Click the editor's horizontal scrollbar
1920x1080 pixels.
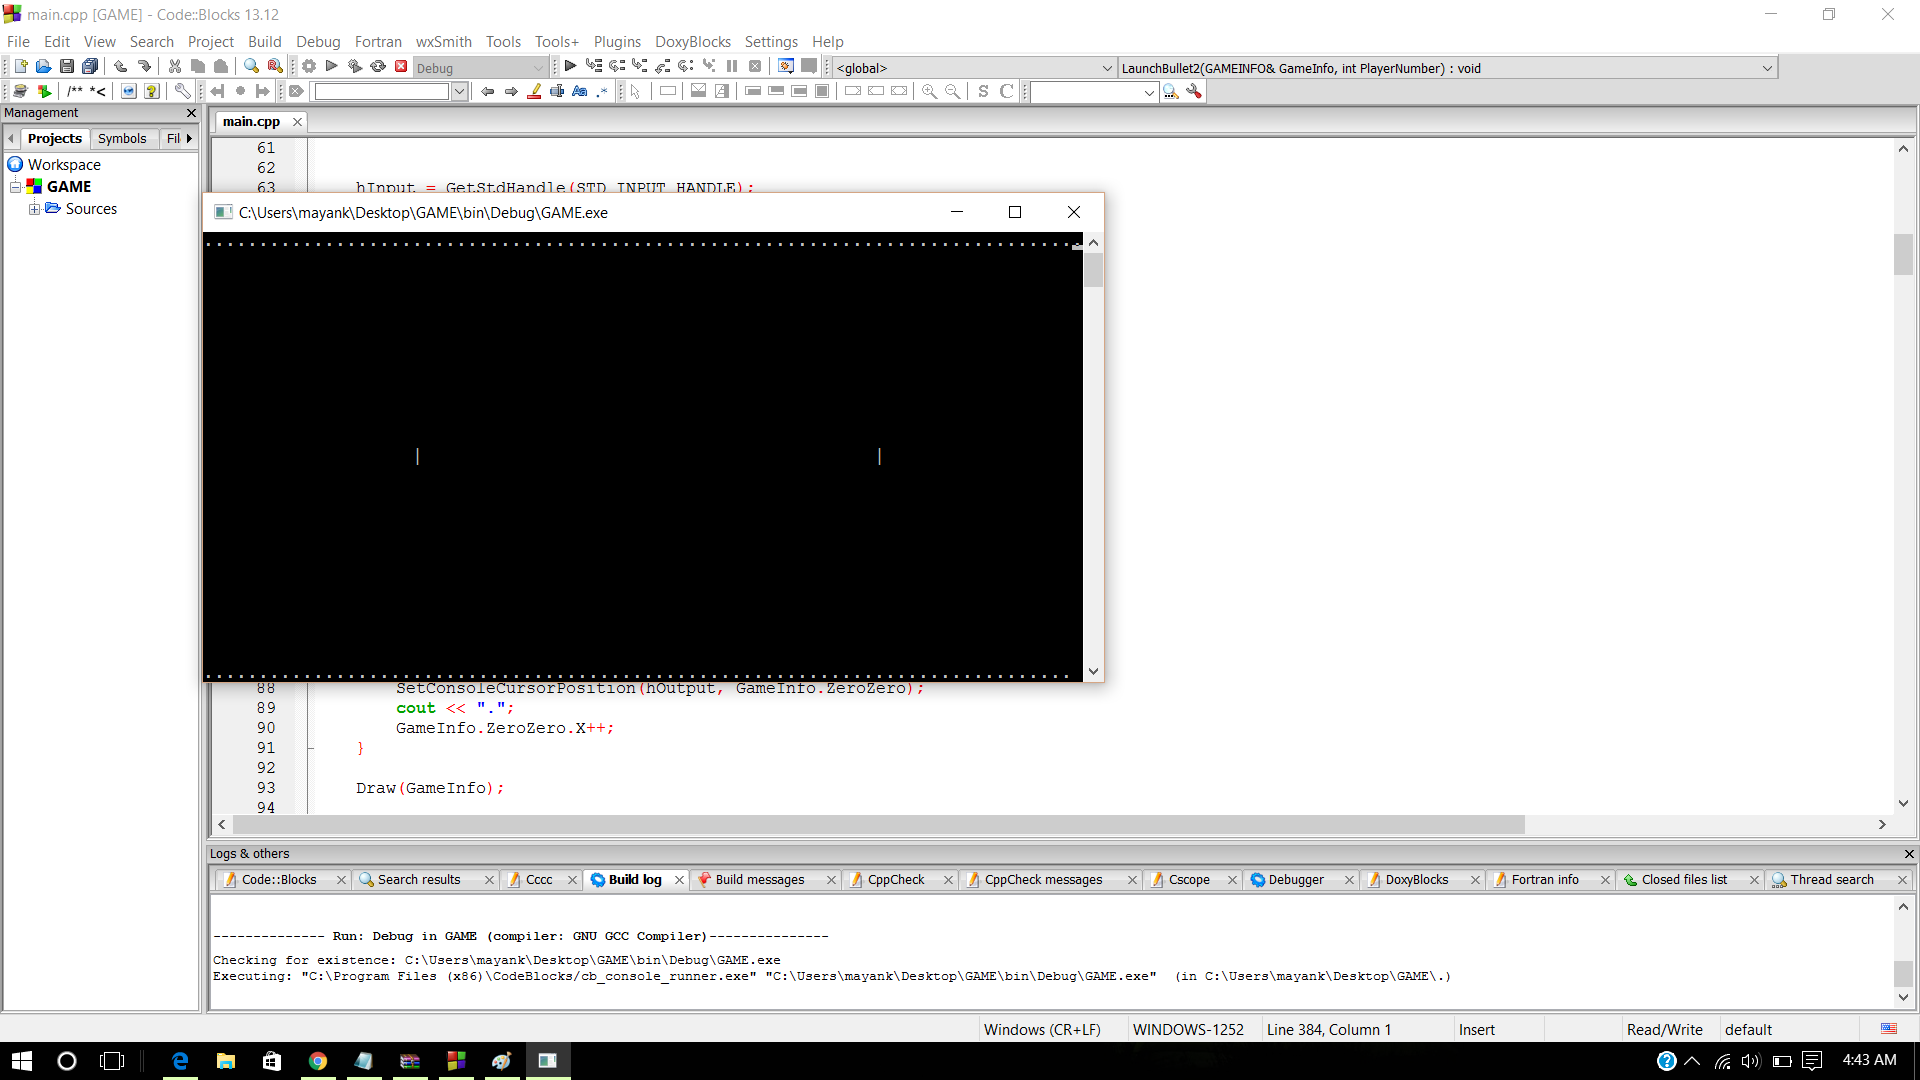coord(870,825)
